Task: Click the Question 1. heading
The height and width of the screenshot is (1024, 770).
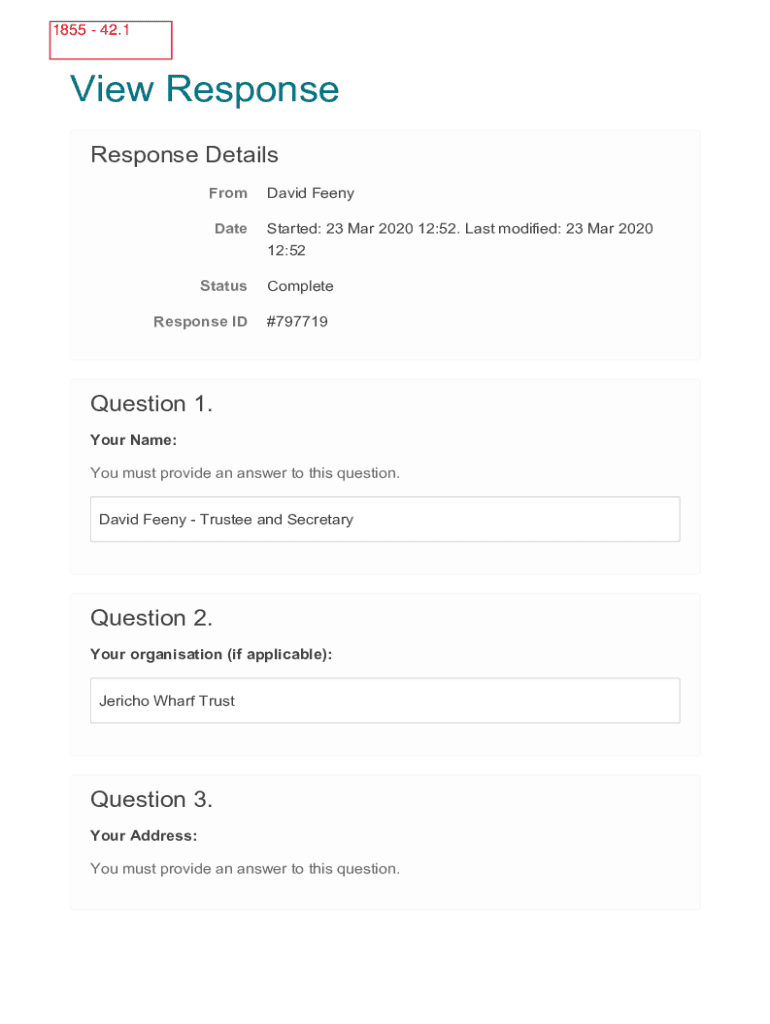Action: coord(151,404)
